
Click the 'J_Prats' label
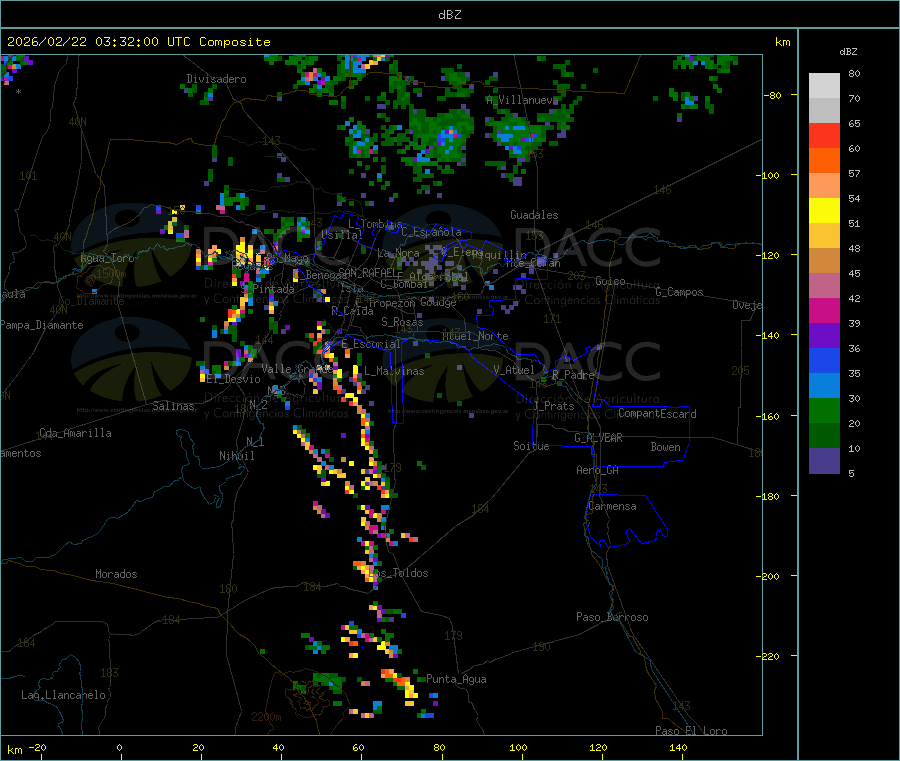[x=554, y=406]
